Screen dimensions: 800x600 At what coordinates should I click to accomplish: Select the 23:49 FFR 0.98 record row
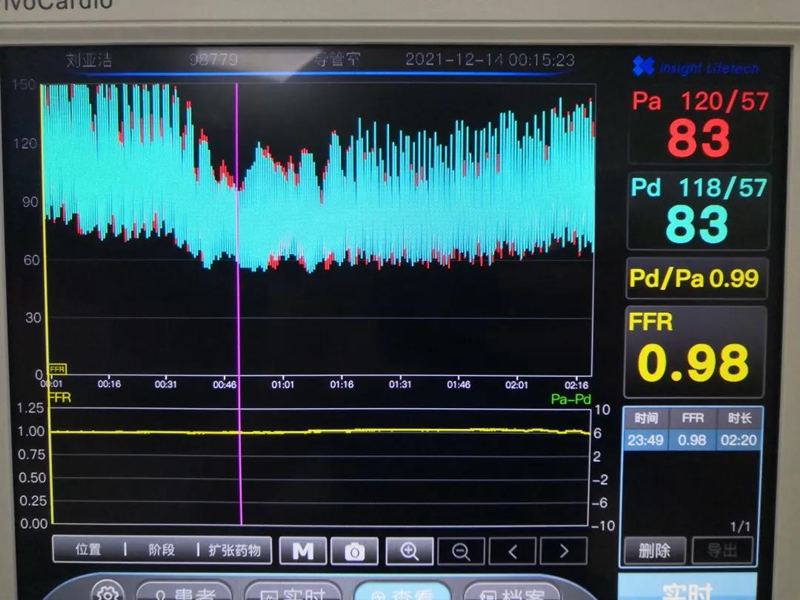tap(692, 440)
